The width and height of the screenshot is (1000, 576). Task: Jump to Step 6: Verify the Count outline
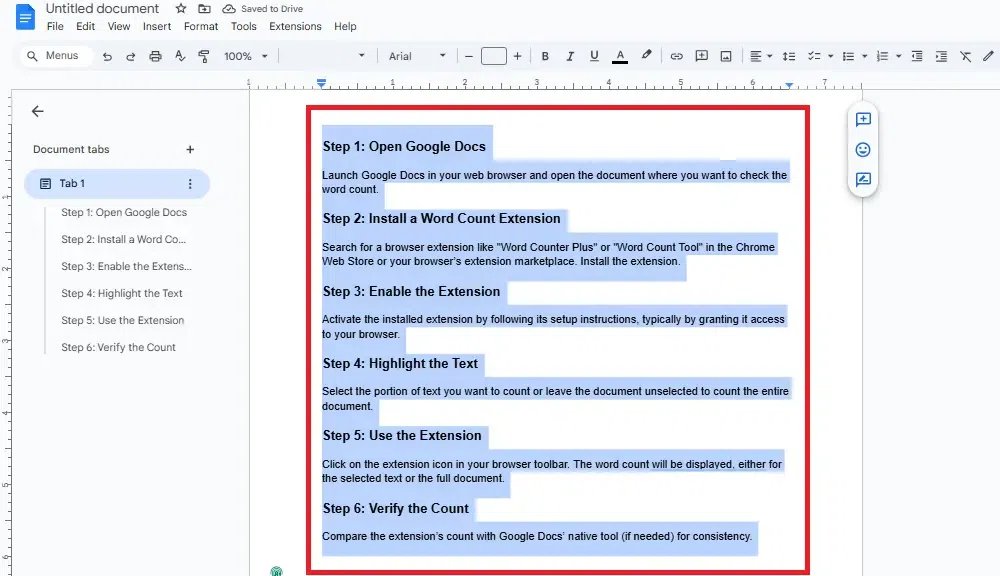point(119,347)
